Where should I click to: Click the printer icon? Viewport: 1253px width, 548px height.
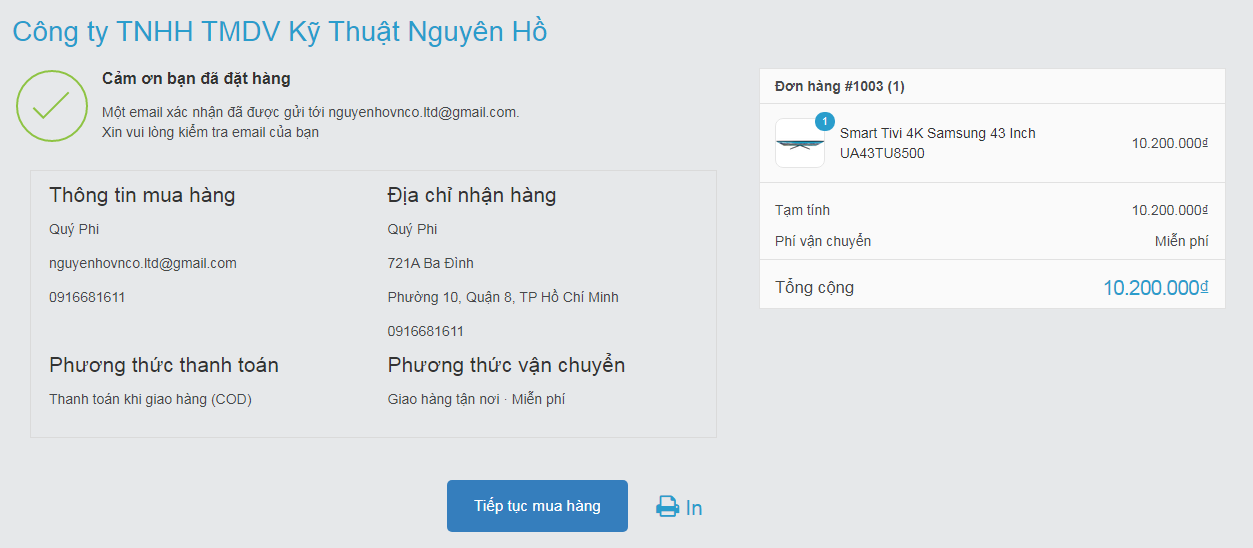(x=667, y=507)
